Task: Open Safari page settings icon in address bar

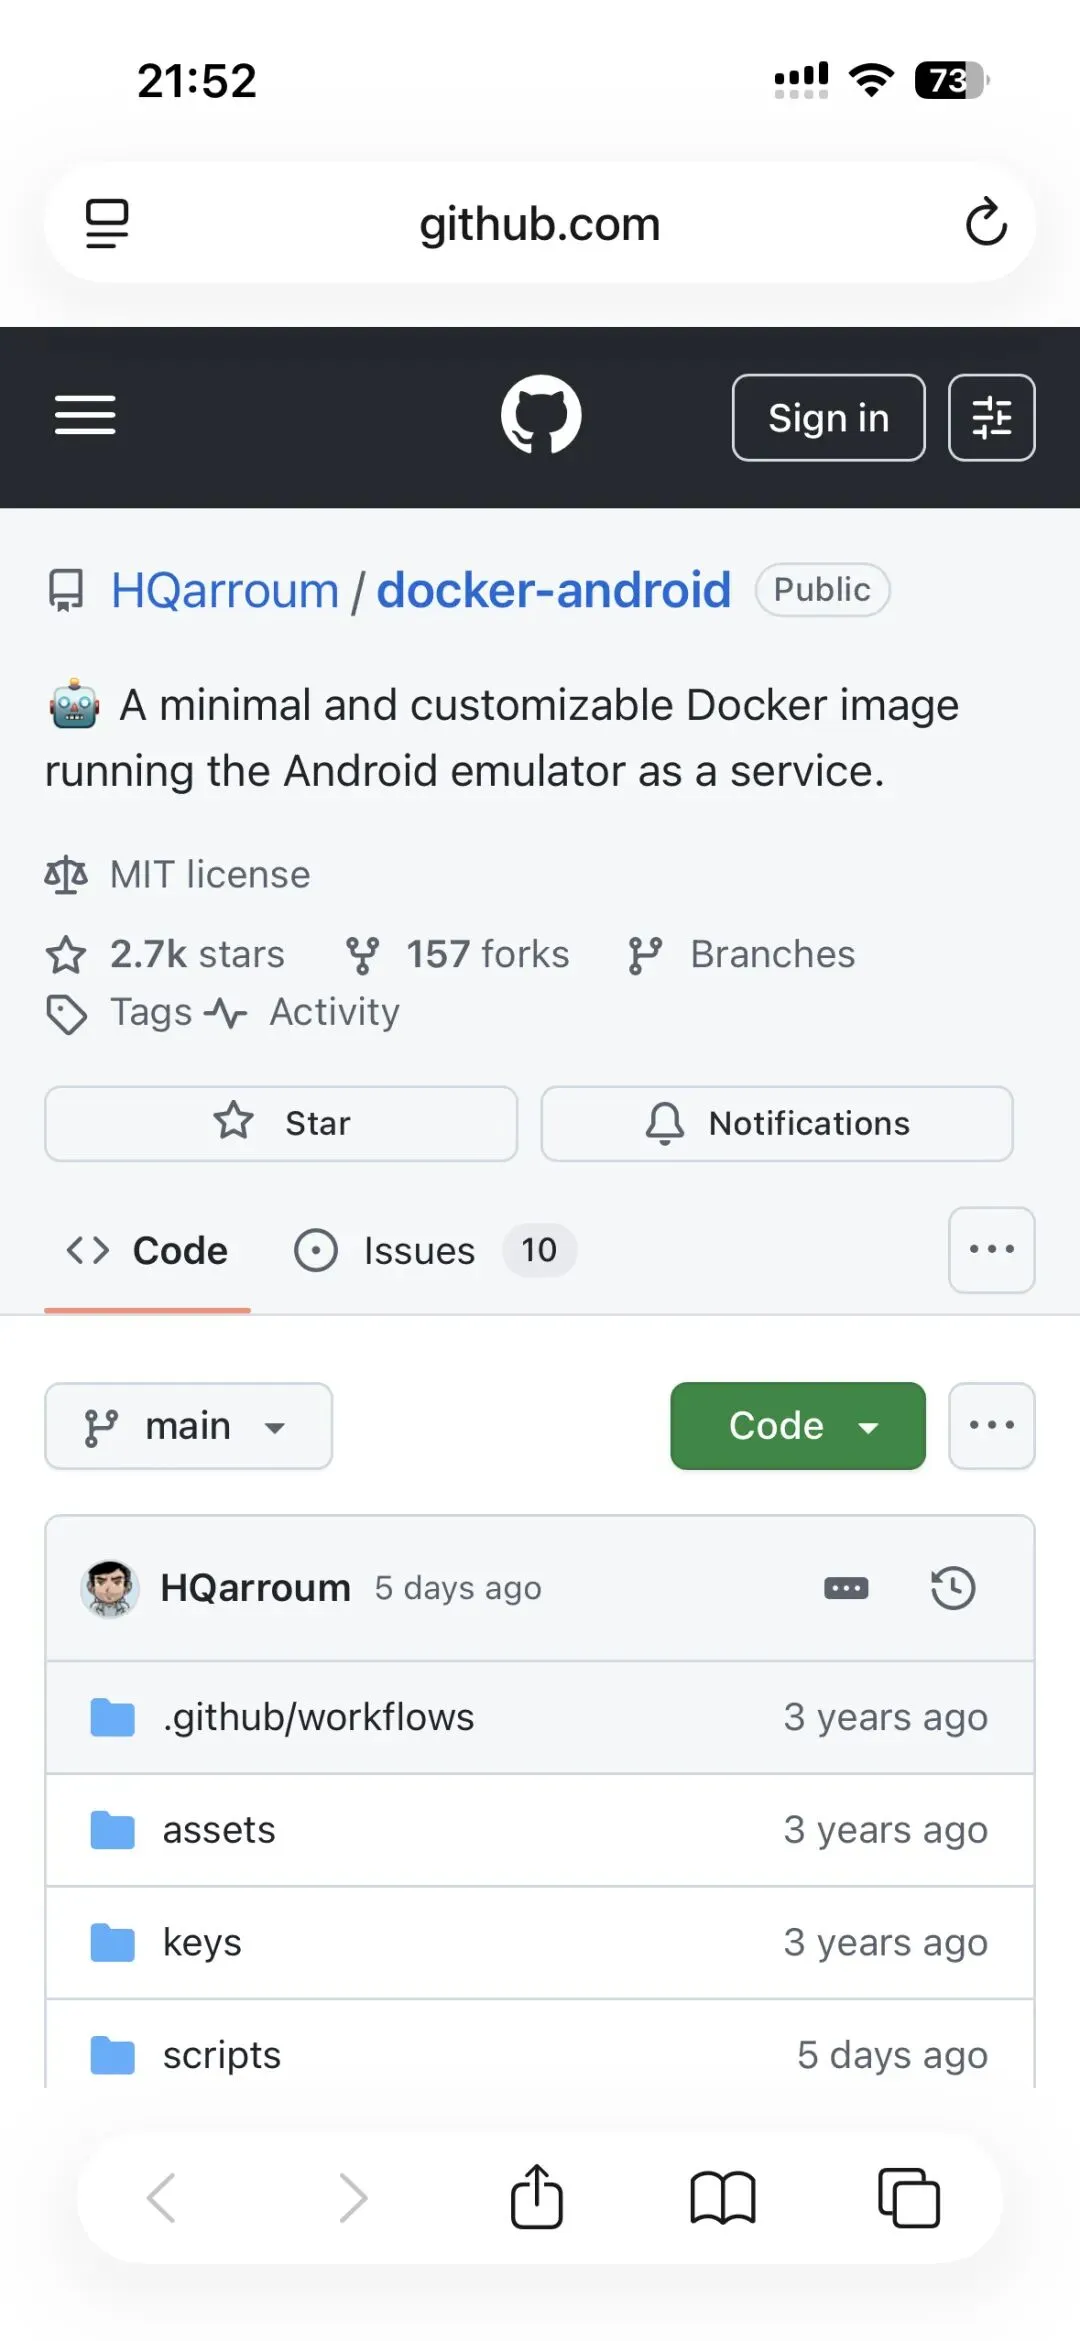Action: tap(107, 223)
